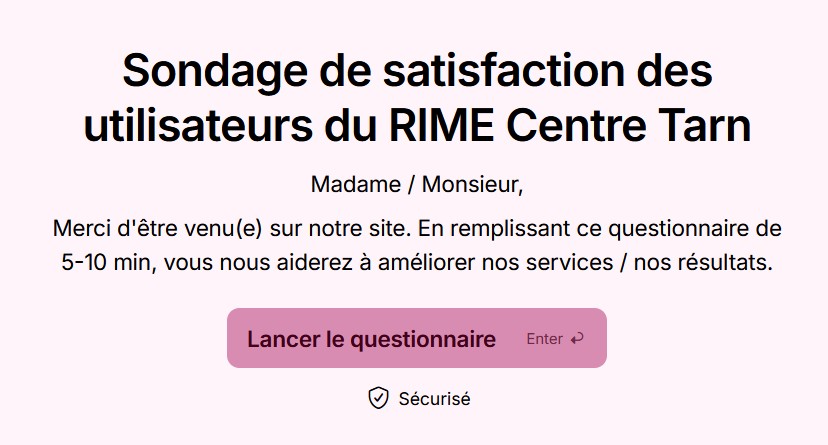Click the "Sondage de satisfaction des" heading line
The image size is (828, 445).
[417, 75]
